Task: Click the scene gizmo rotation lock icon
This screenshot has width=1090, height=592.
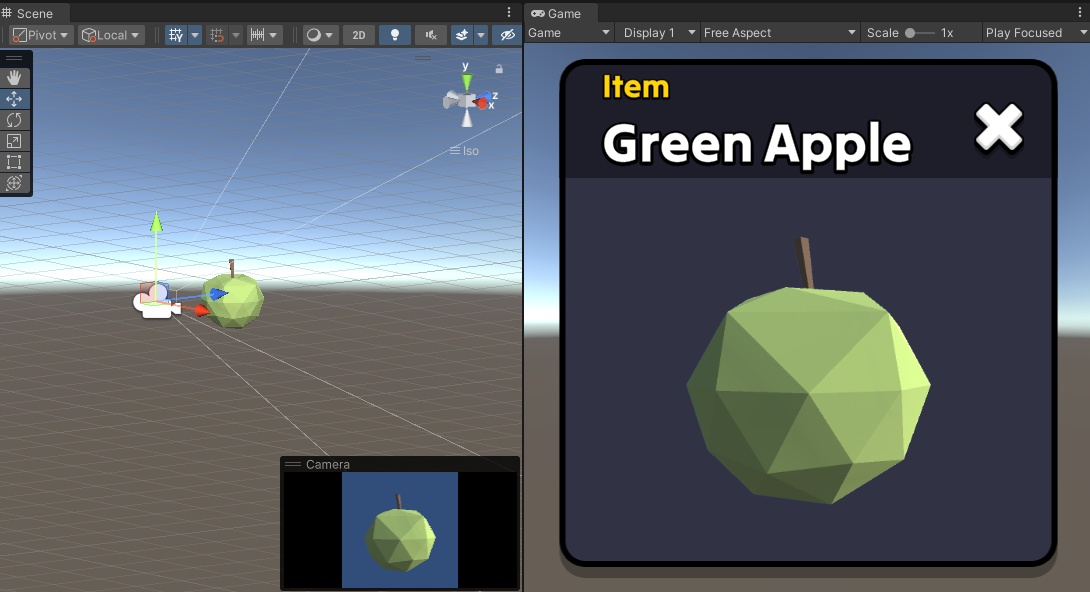Action: tap(499, 69)
